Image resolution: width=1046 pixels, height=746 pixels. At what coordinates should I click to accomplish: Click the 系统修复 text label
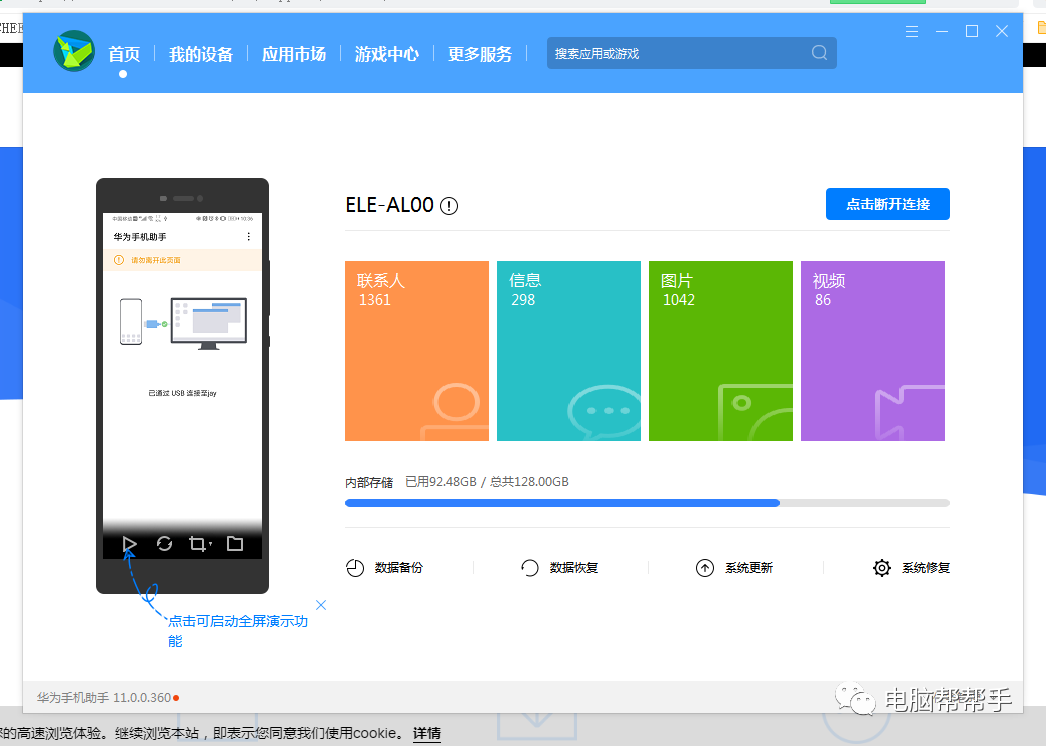(x=926, y=568)
